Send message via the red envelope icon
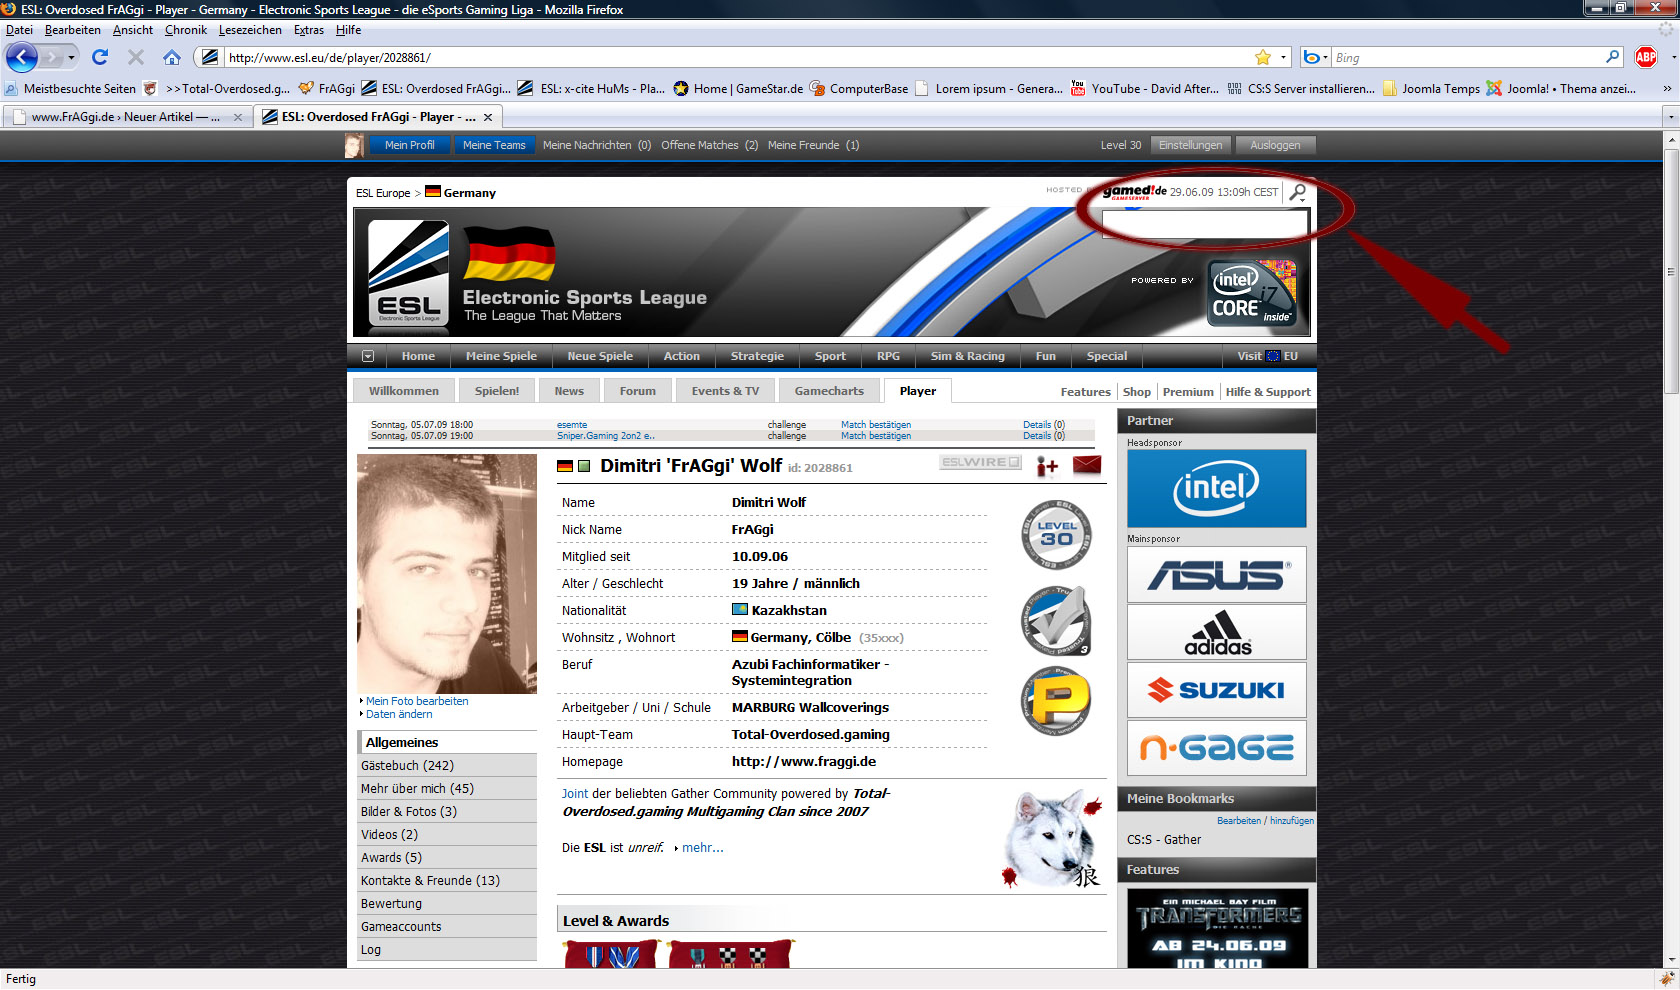This screenshot has height=990, width=1680. 1087,465
